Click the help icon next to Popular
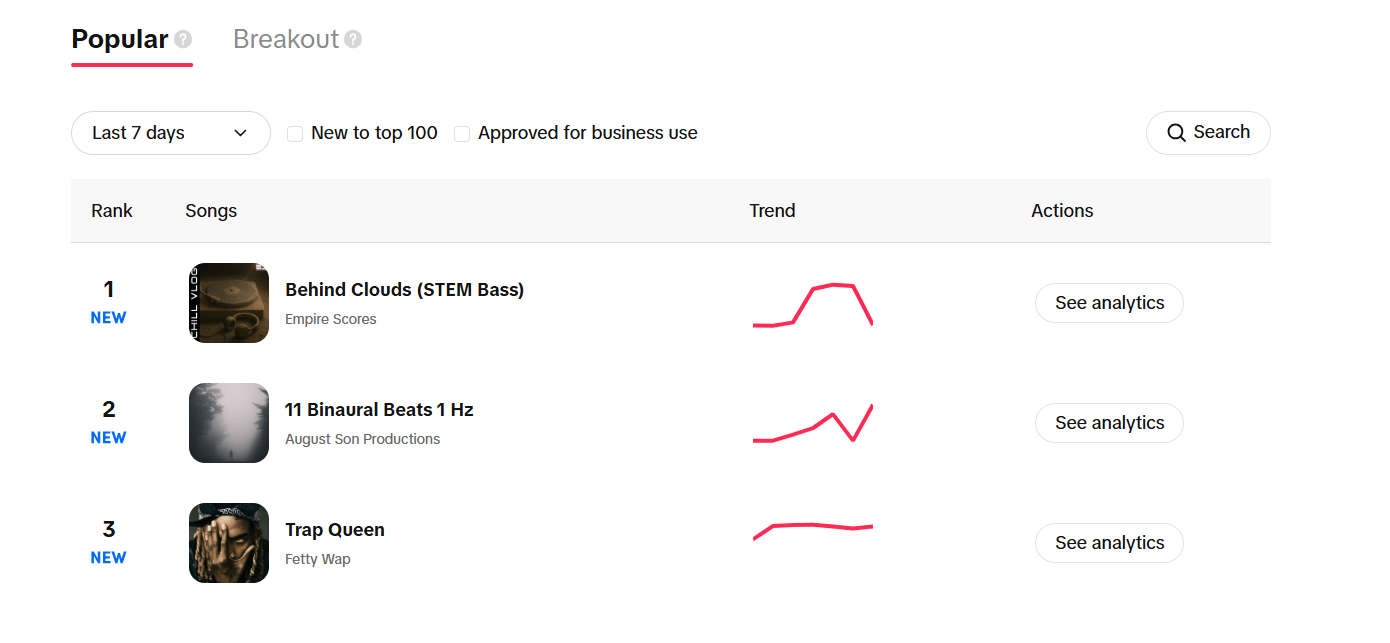The width and height of the screenshot is (1390, 643). click(183, 39)
